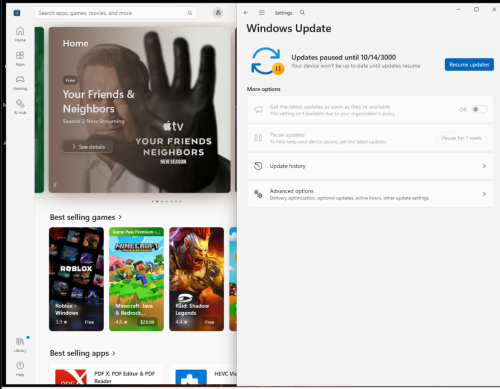Click See details on featured banner

[88, 147]
